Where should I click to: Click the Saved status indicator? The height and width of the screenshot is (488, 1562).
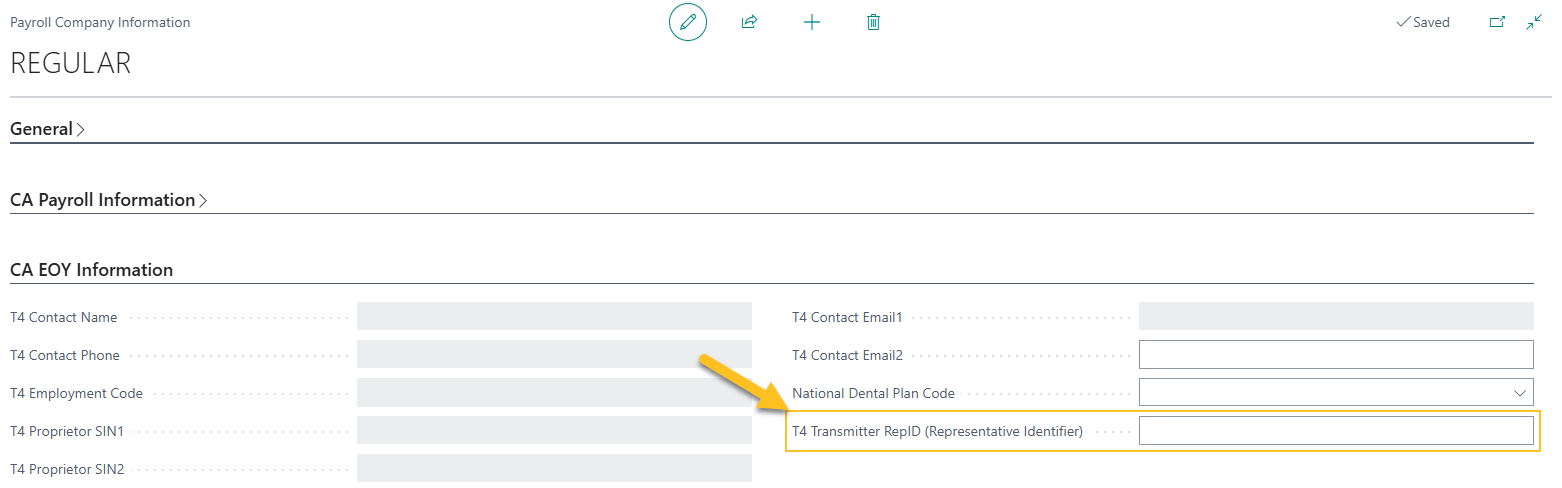(x=1422, y=22)
